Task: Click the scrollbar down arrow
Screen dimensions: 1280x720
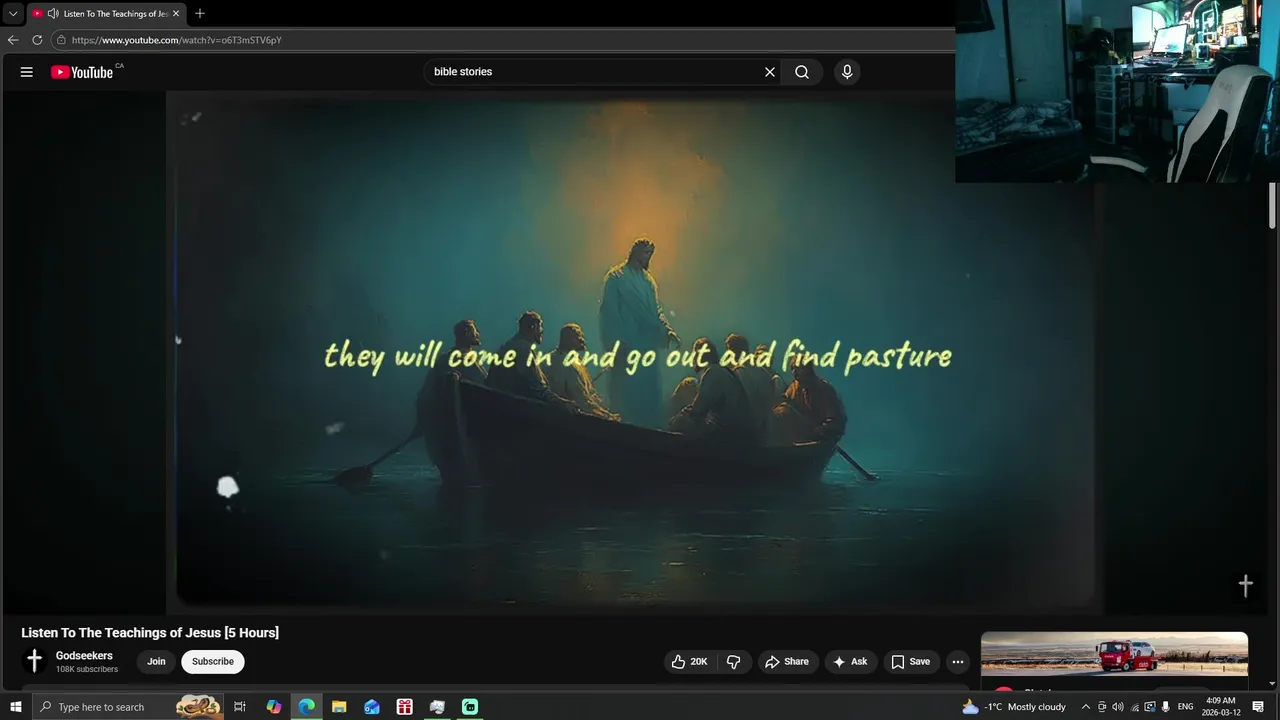Action: tap(1272, 684)
